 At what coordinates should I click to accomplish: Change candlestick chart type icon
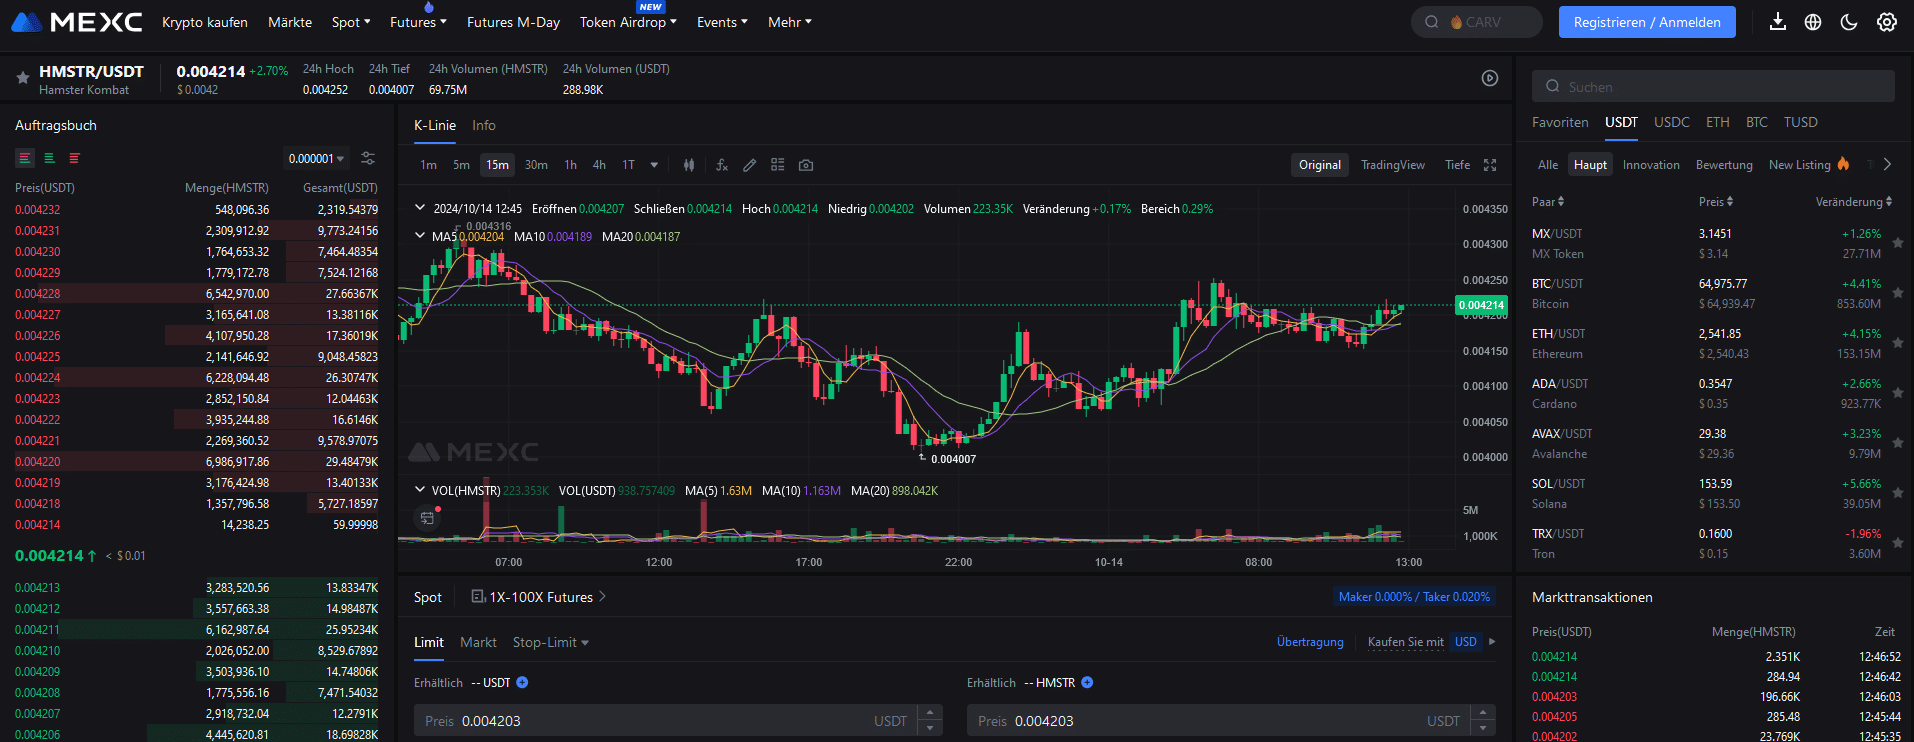(689, 165)
